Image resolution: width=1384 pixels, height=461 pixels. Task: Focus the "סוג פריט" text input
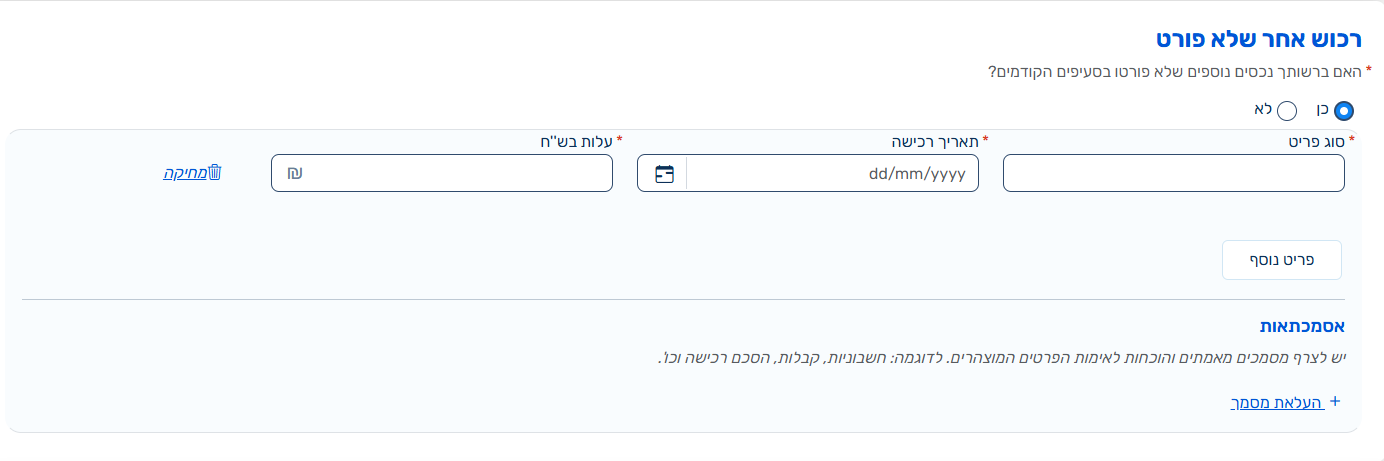pyautogui.click(x=1173, y=173)
